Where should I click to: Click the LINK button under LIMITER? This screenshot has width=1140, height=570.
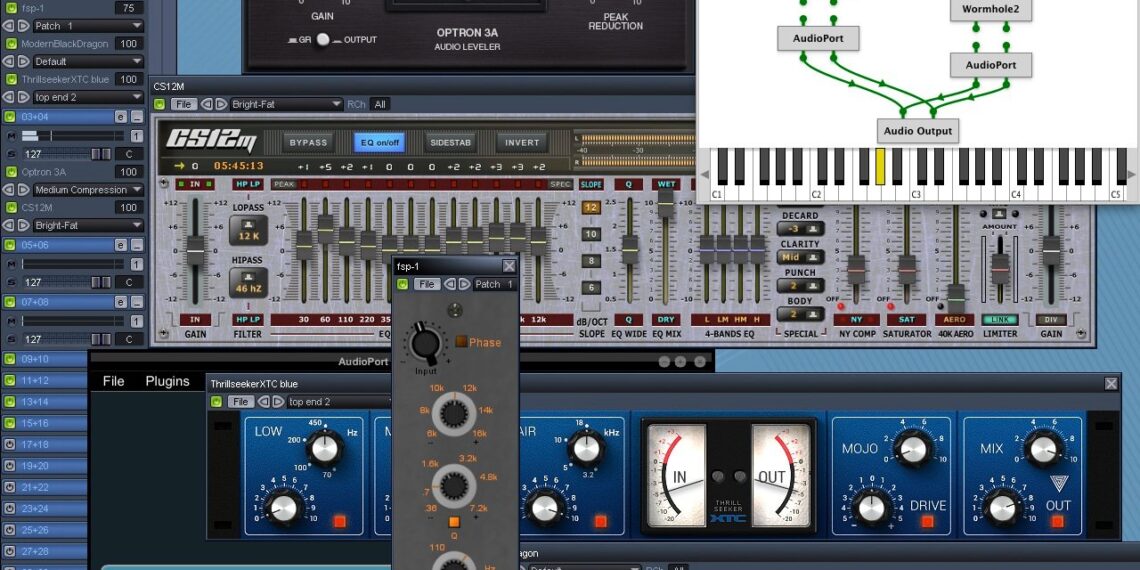1000,319
